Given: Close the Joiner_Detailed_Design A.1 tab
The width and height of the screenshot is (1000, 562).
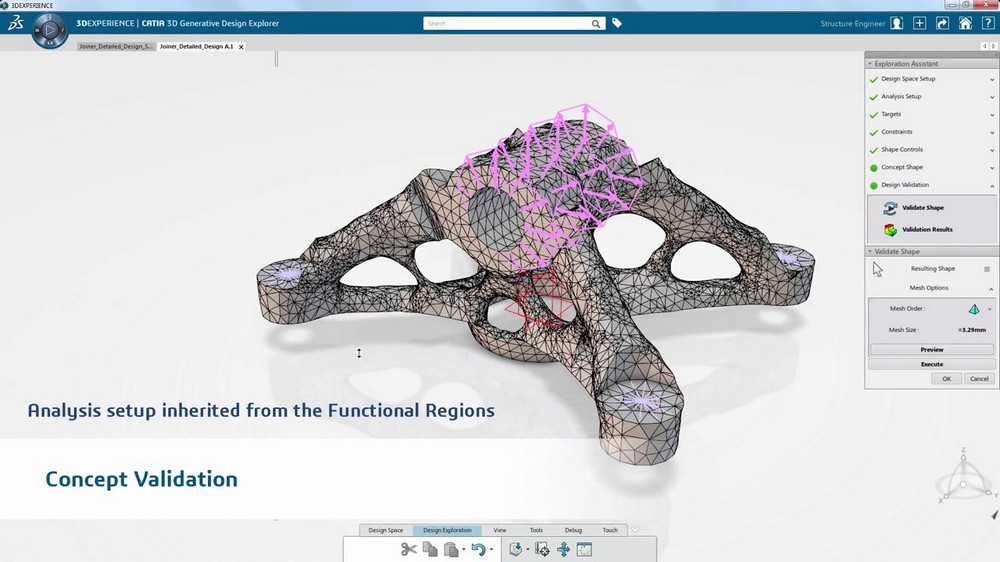Looking at the screenshot, I should tap(241, 47).
